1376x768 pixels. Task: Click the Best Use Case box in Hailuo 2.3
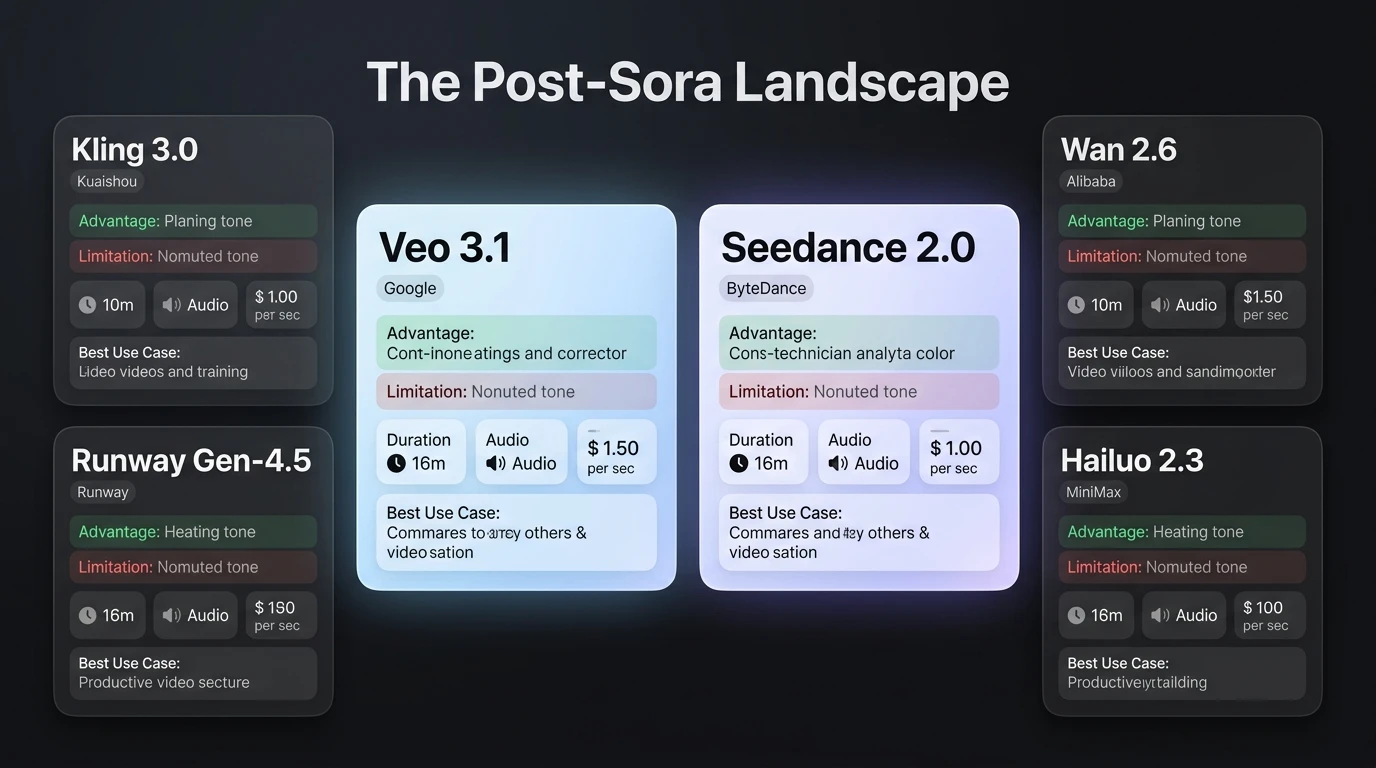click(x=1181, y=673)
